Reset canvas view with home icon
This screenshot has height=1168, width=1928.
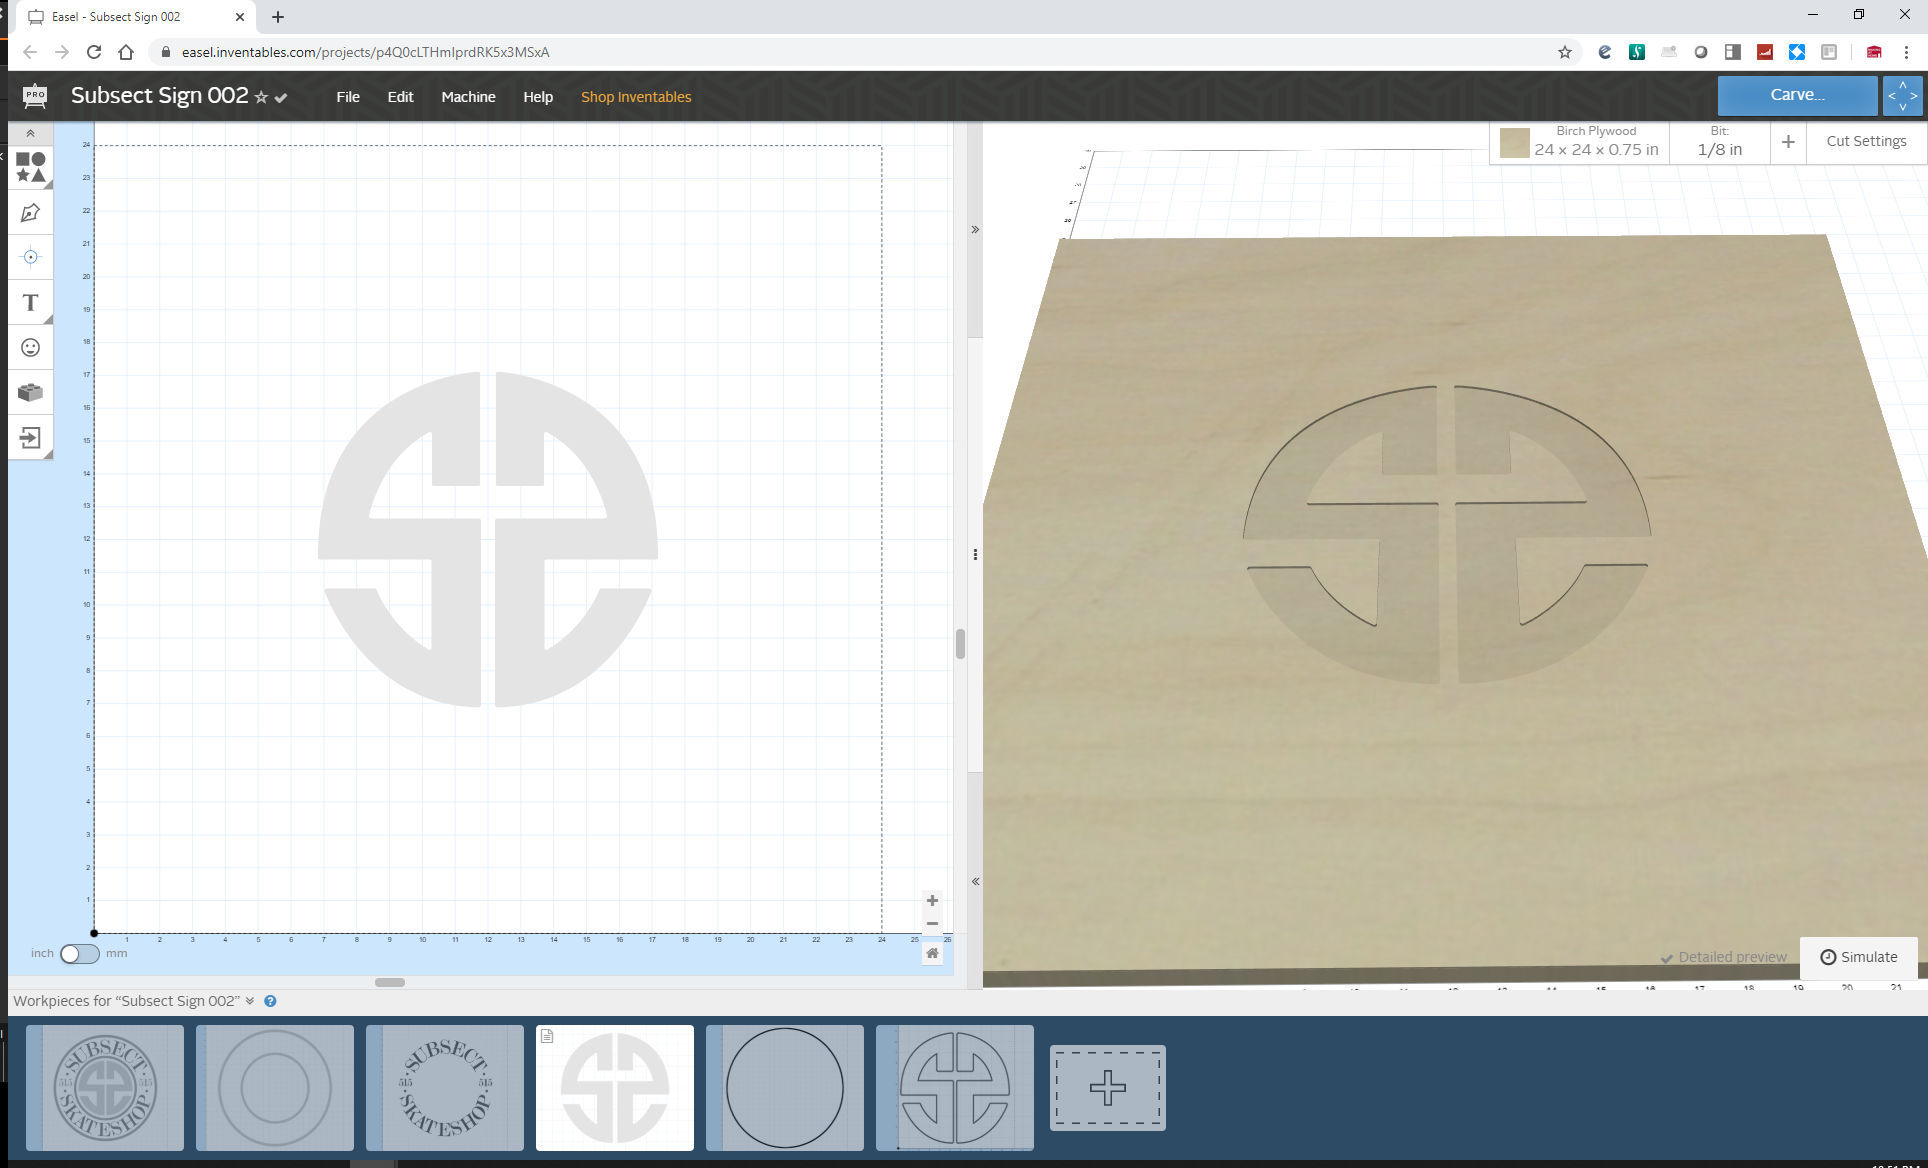932,953
